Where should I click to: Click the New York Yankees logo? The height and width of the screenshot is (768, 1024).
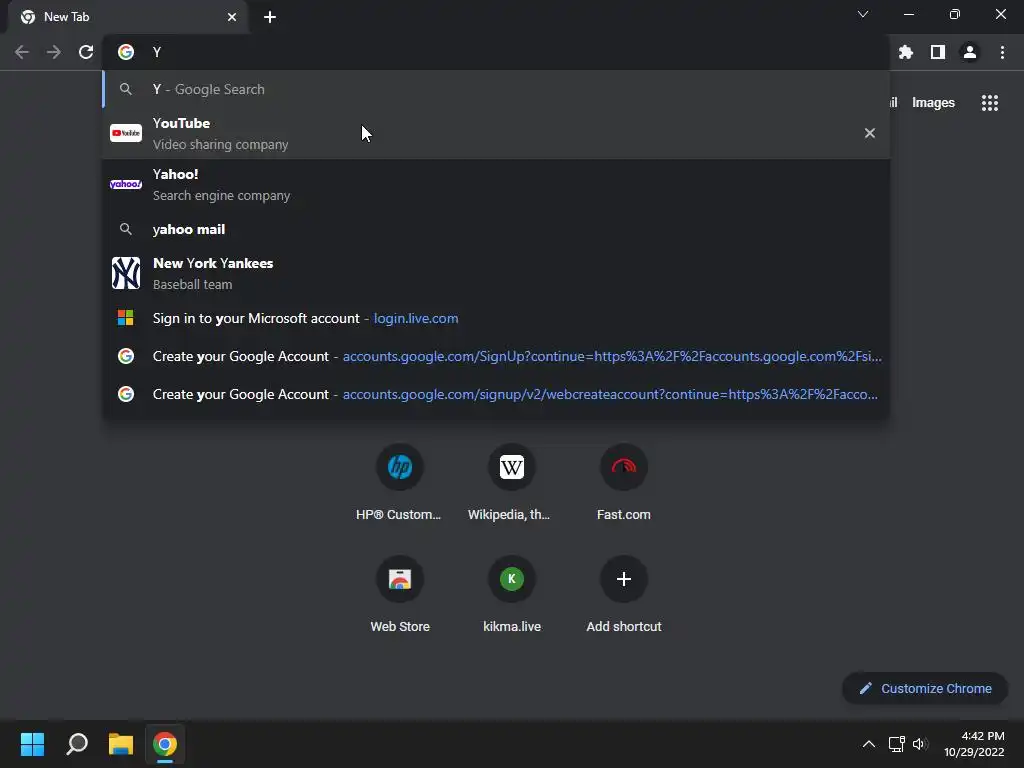click(x=126, y=273)
